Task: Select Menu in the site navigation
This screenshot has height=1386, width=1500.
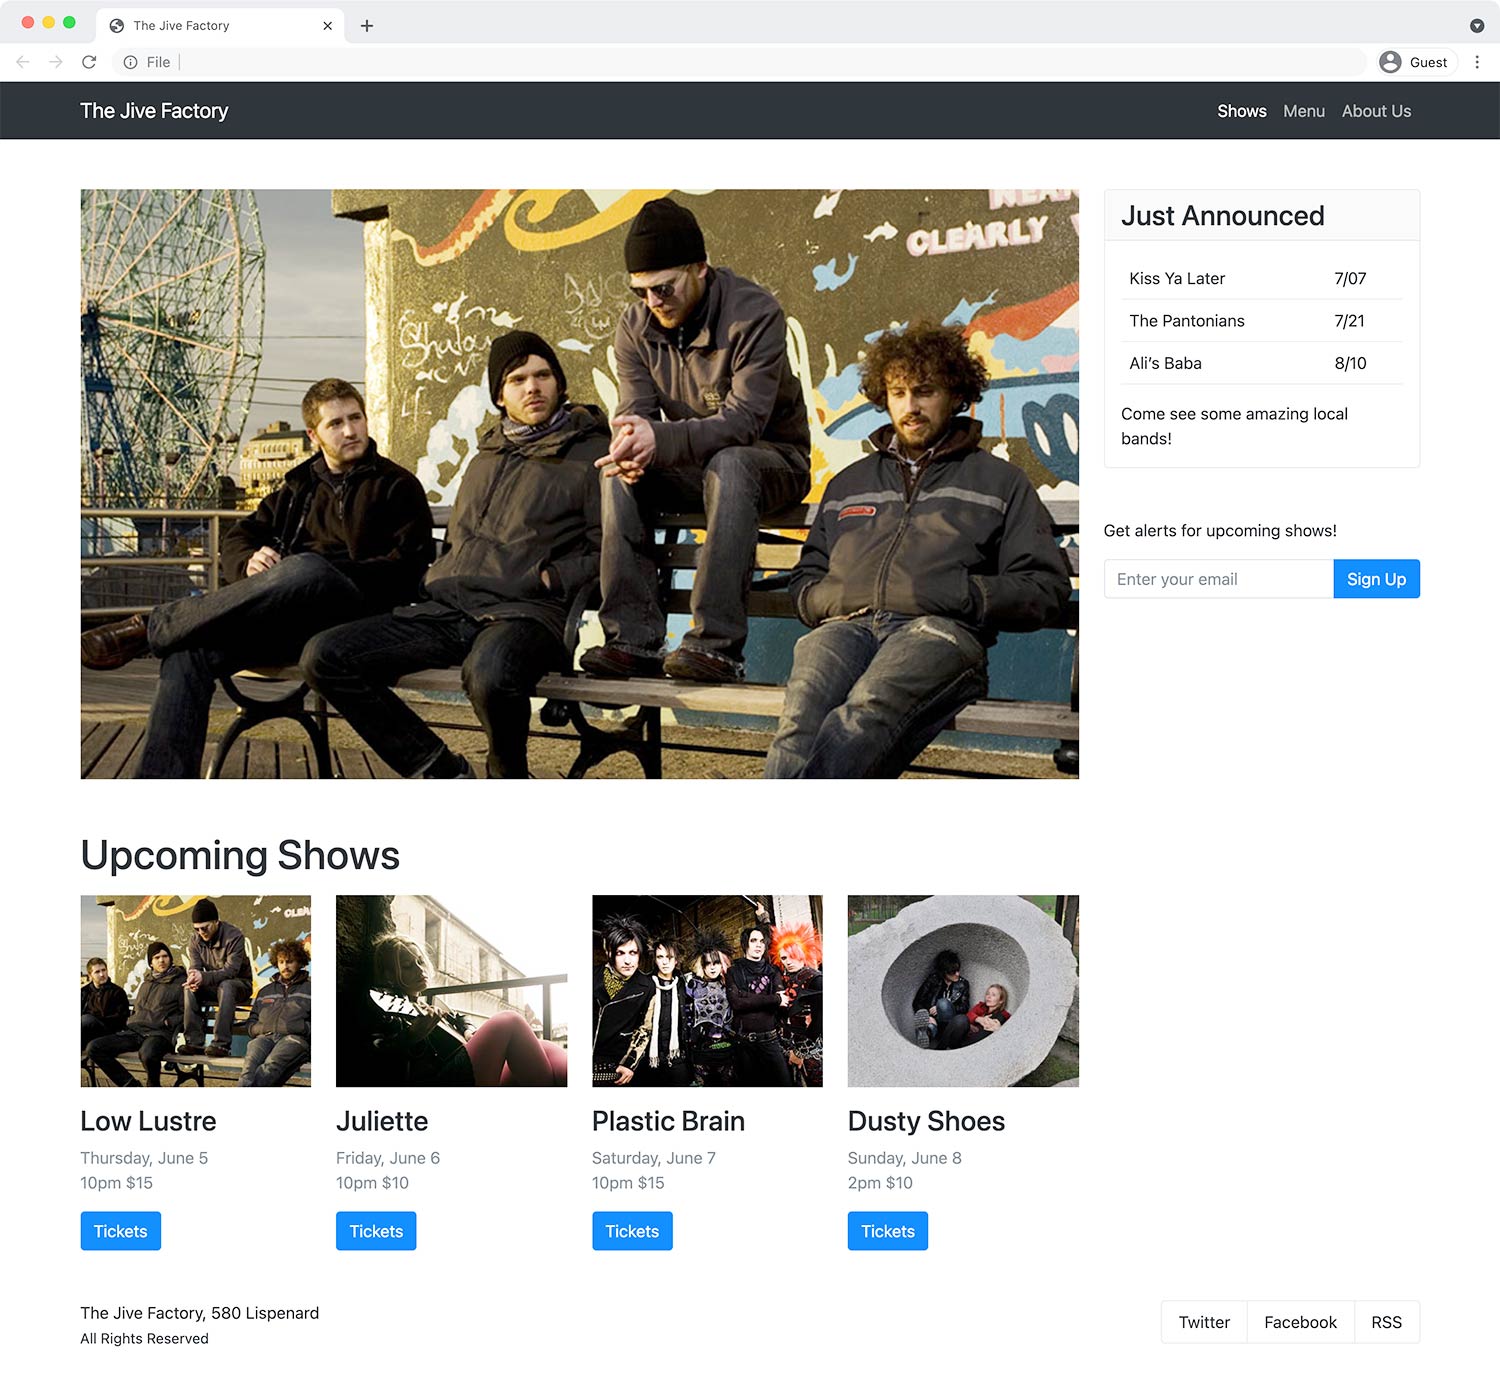Action: pyautogui.click(x=1303, y=111)
